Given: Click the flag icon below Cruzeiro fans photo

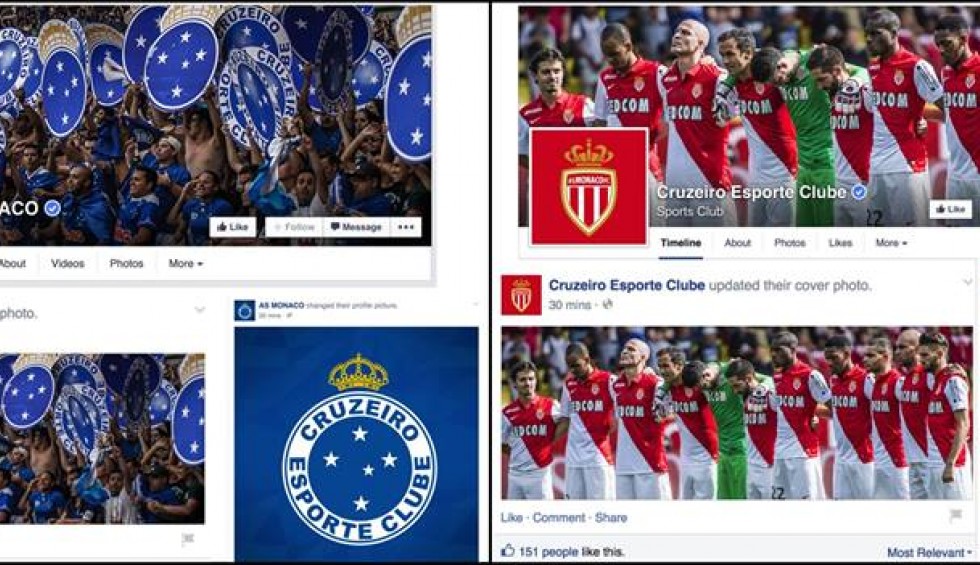Looking at the screenshot, I should (x=188, y=539).
